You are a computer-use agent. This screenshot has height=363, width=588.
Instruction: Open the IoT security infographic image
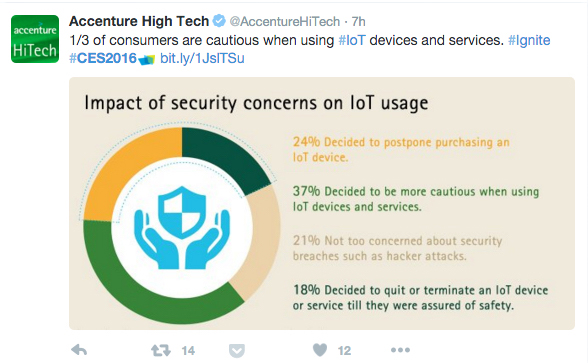[322, 204]
